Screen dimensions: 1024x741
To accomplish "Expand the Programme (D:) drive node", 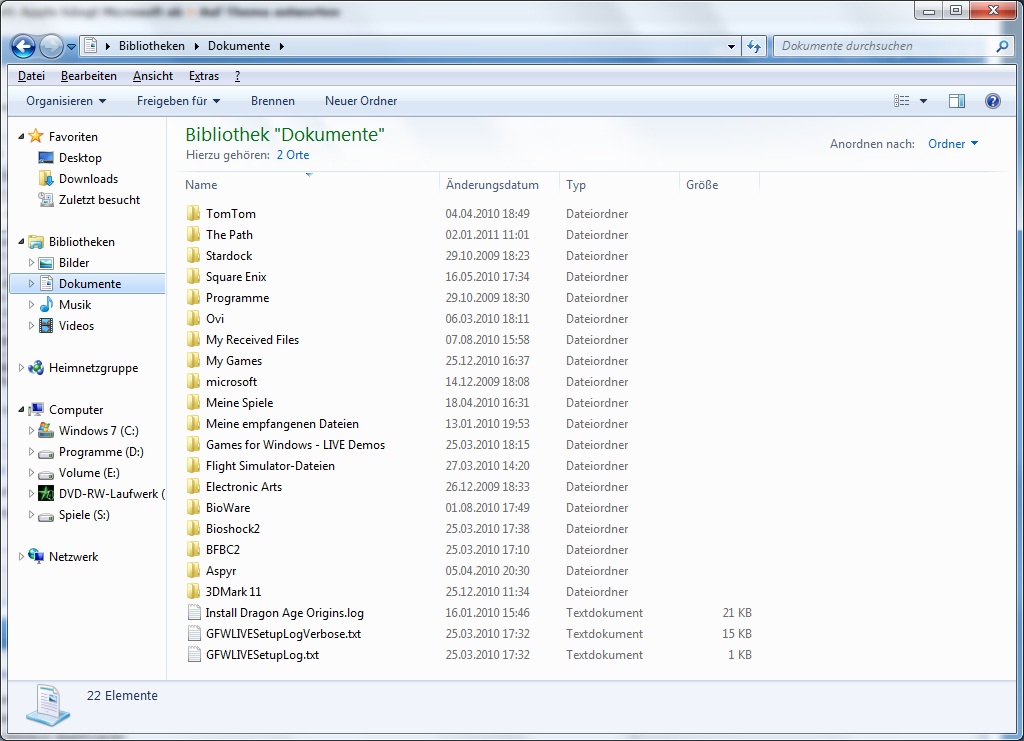I will pyautogui.click(x=31, y=451).
